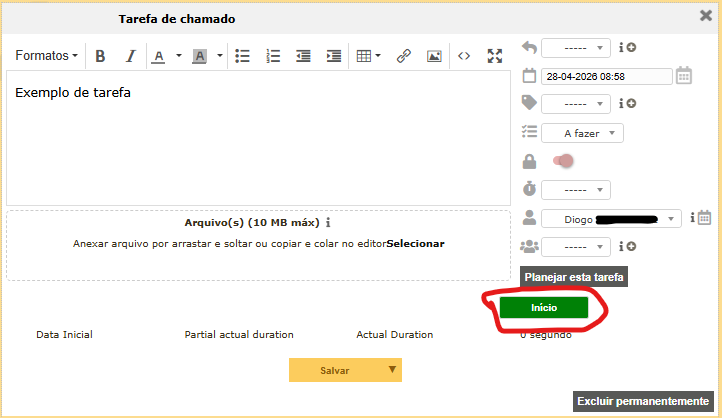This screenshot has width=722, height=418.
Task: Increase the text indent
Action: coord(334,56)
